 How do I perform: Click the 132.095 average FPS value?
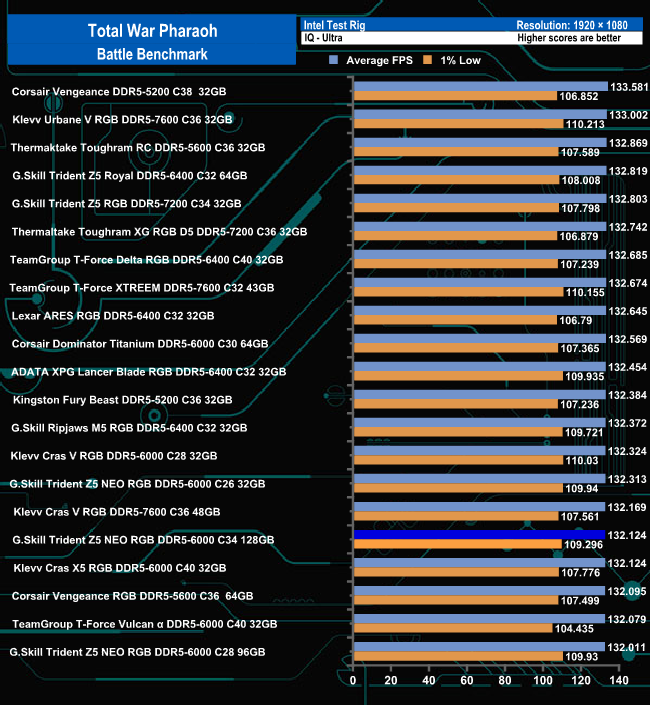coord(627,591)
